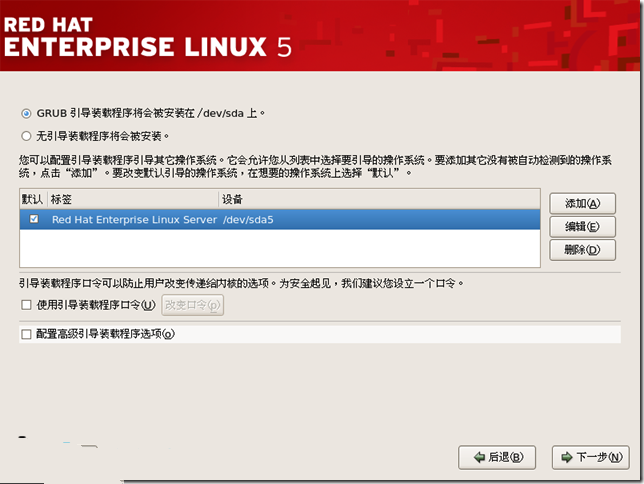Click the right arrow icon on 下一步
The image size is (644, 484).
[567, 457]
